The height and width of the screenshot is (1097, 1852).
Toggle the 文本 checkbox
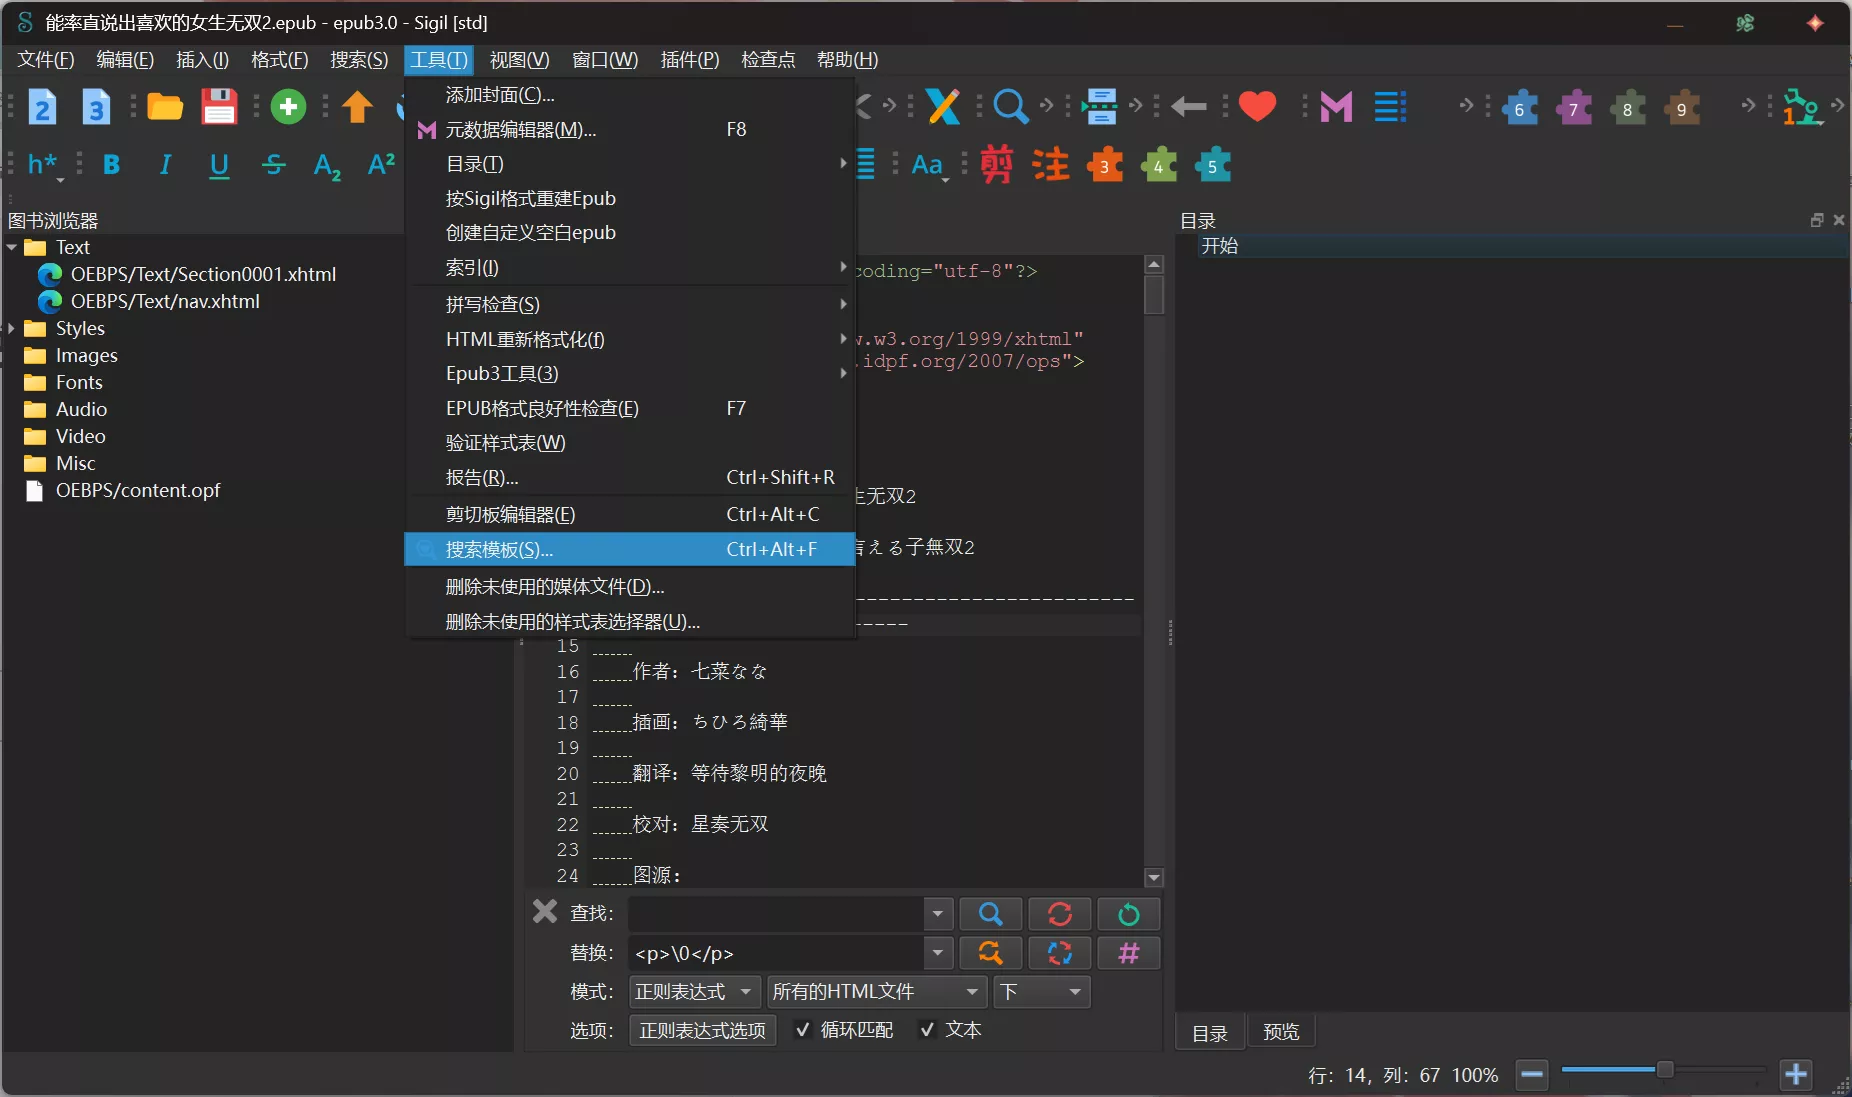(x=927, y=1030)
